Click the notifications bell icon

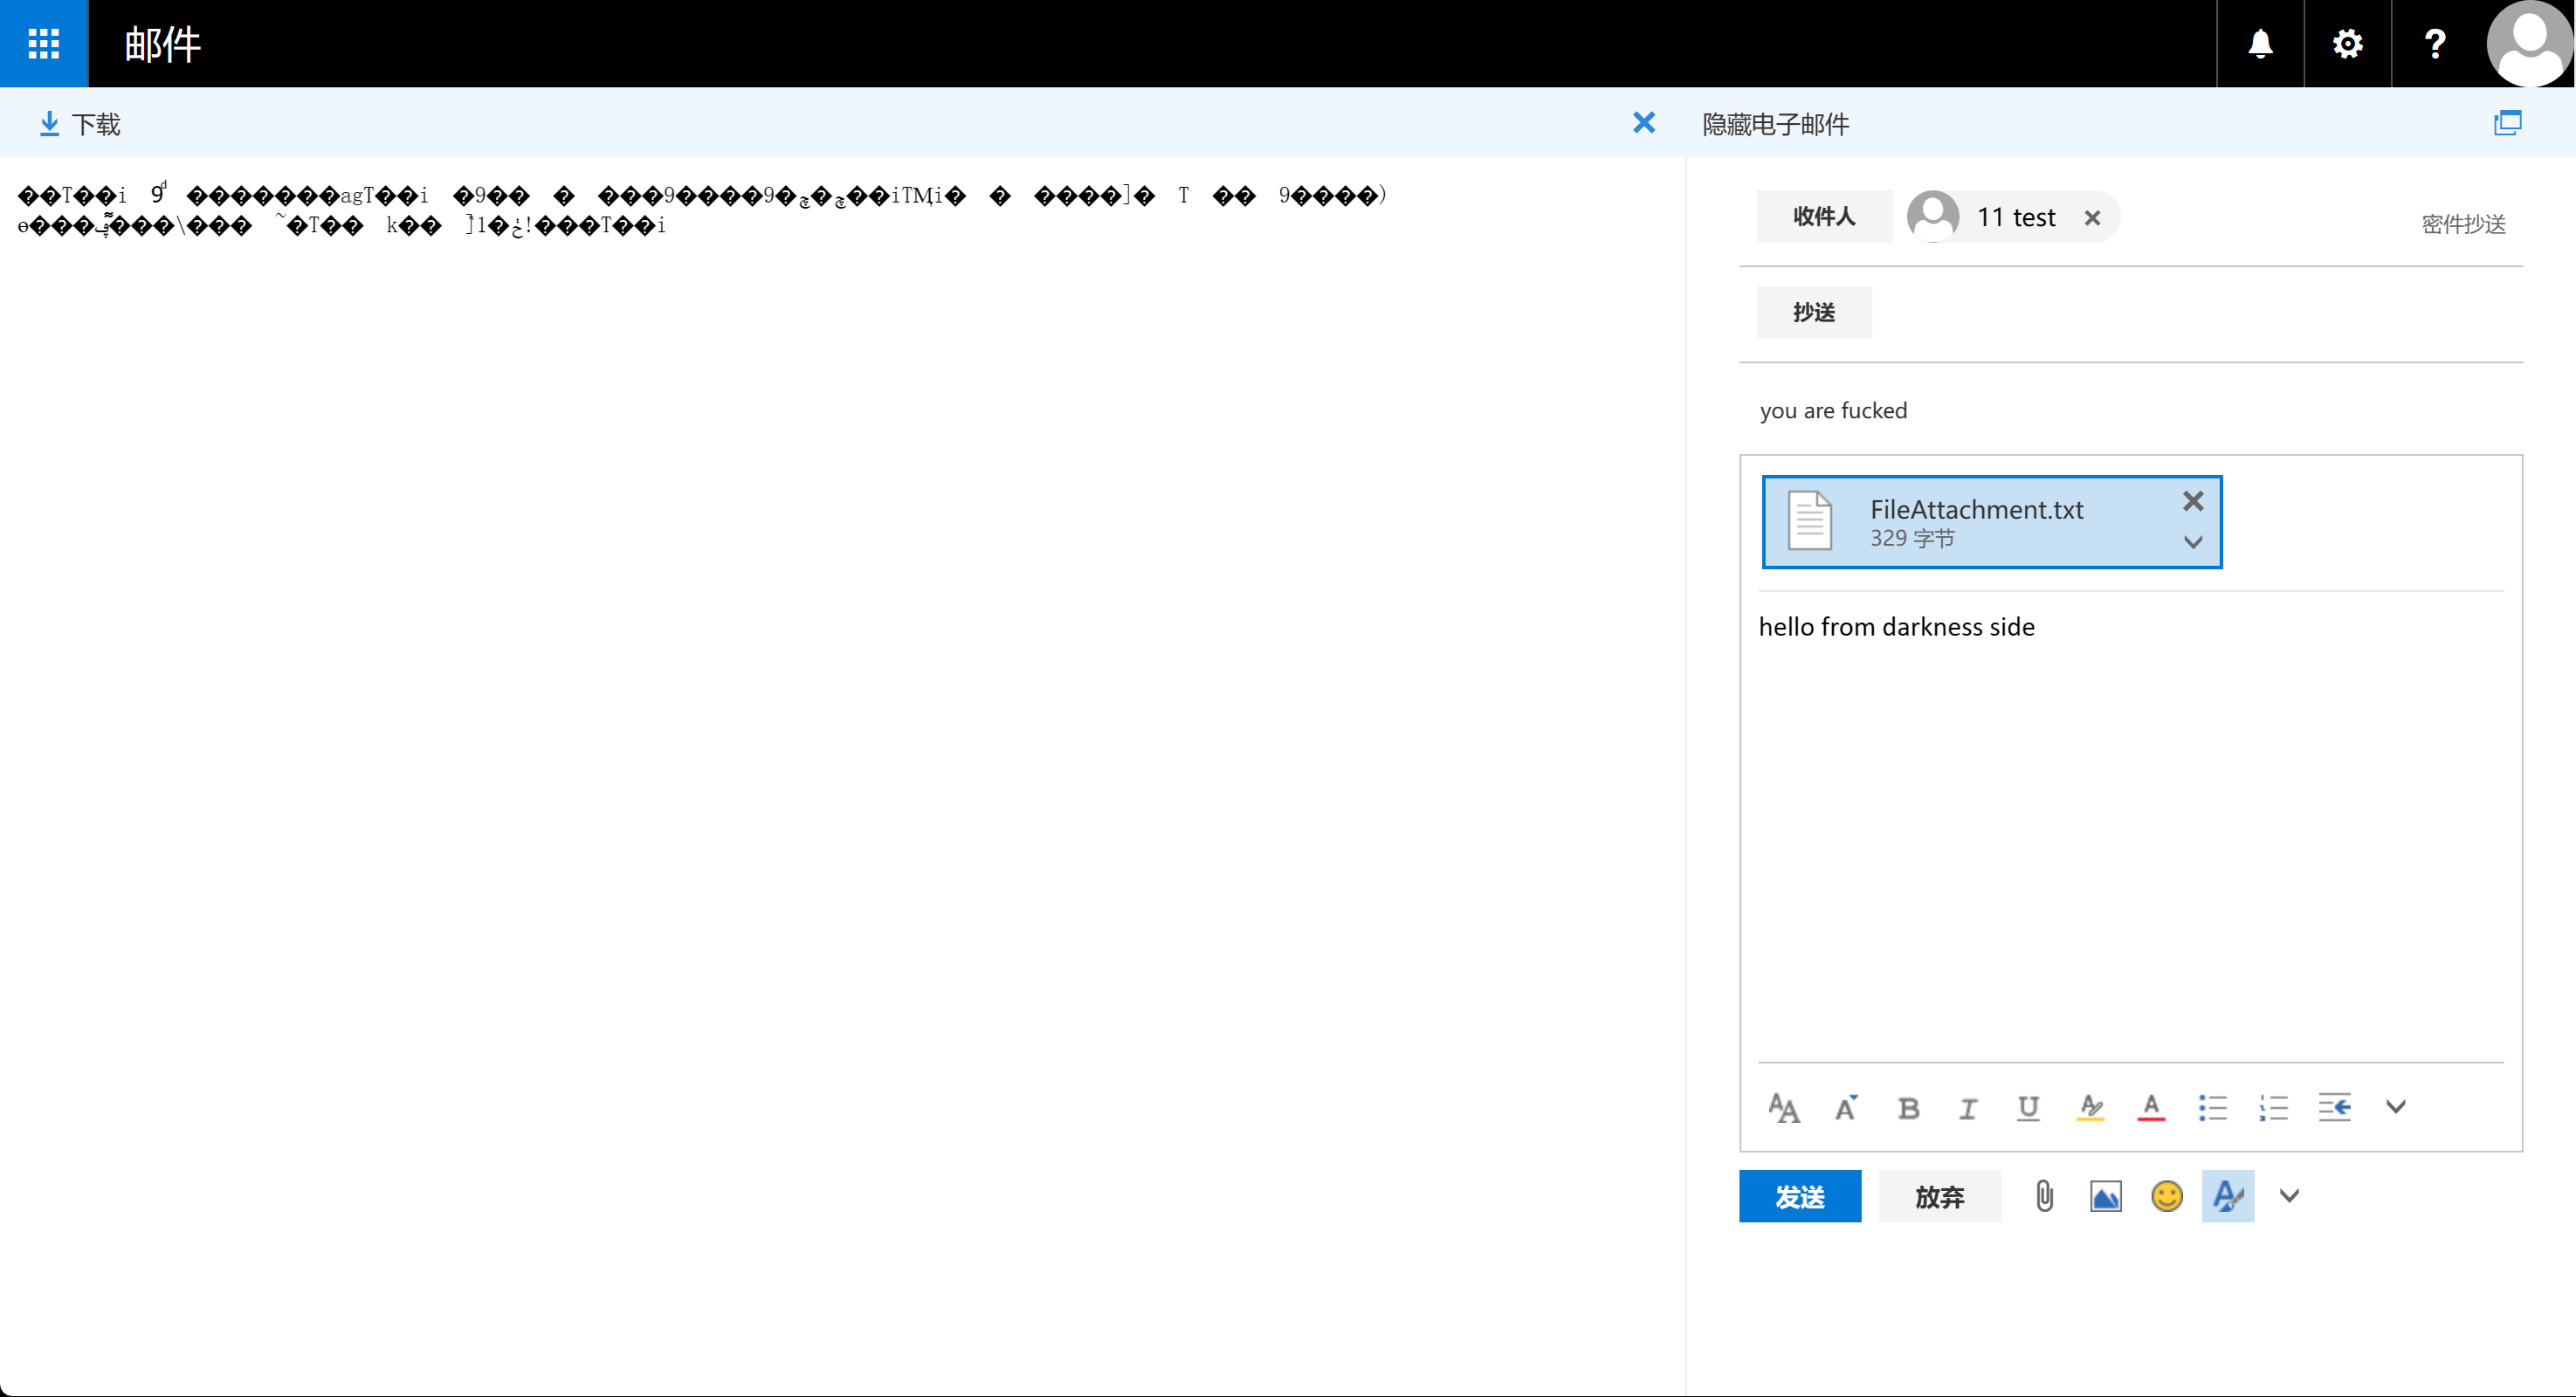point(2258,43)
